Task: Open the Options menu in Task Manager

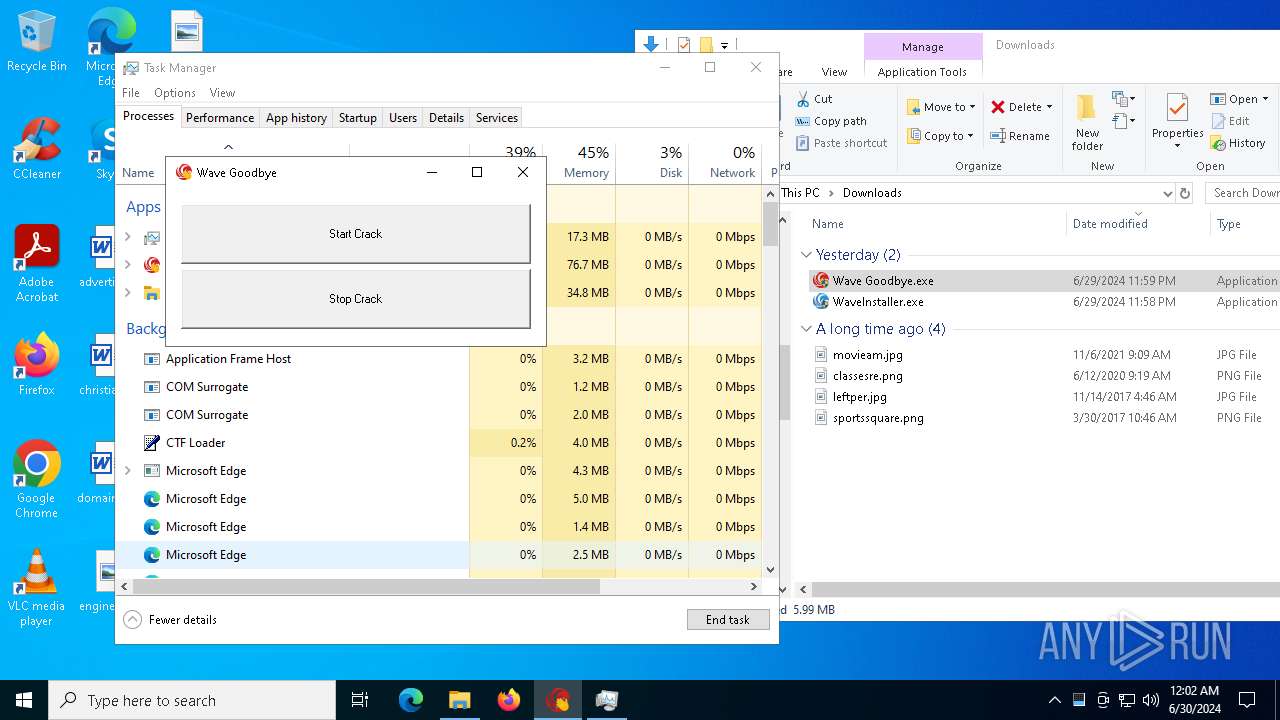Action: point(175,93)
